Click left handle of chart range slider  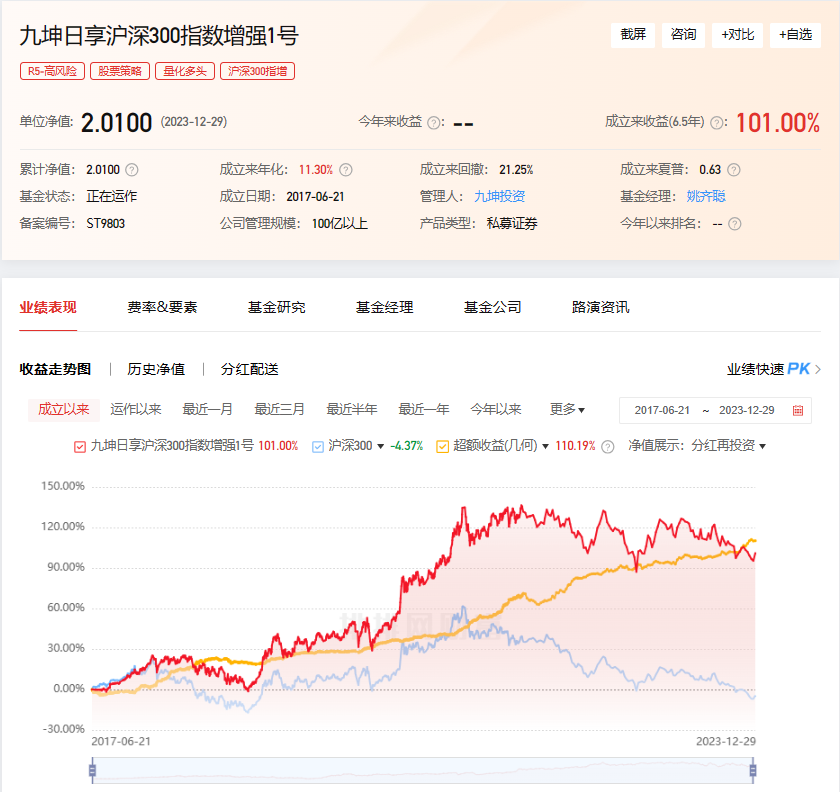[x=92, y=771]
